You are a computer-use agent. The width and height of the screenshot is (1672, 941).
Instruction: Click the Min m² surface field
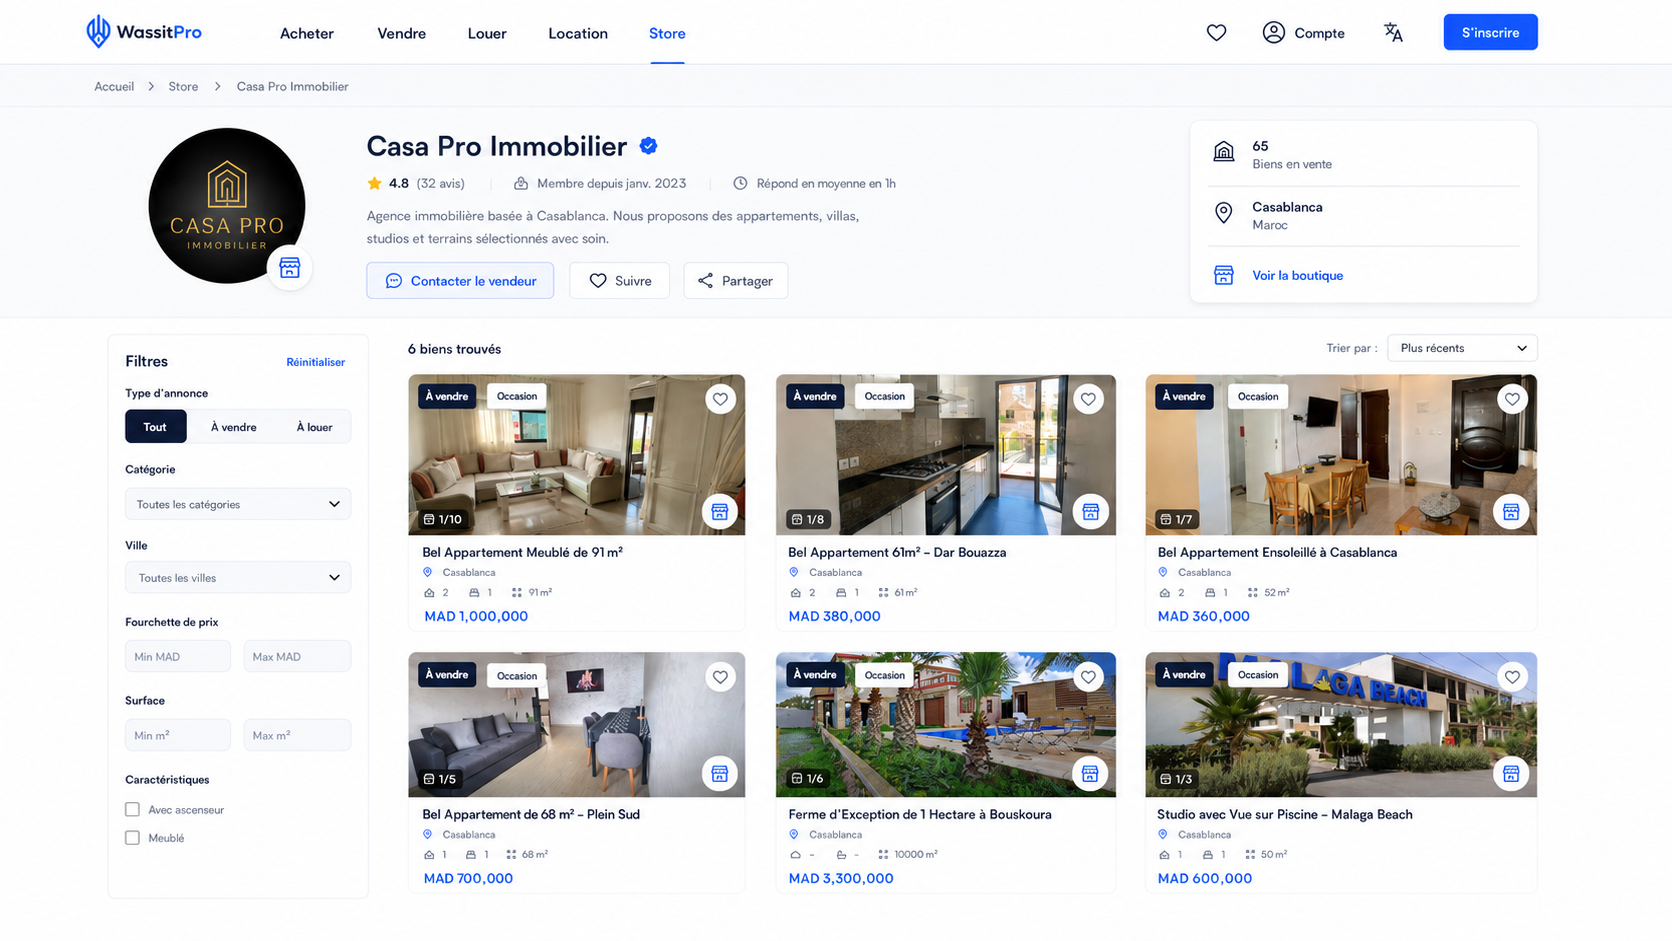[178, 735]
